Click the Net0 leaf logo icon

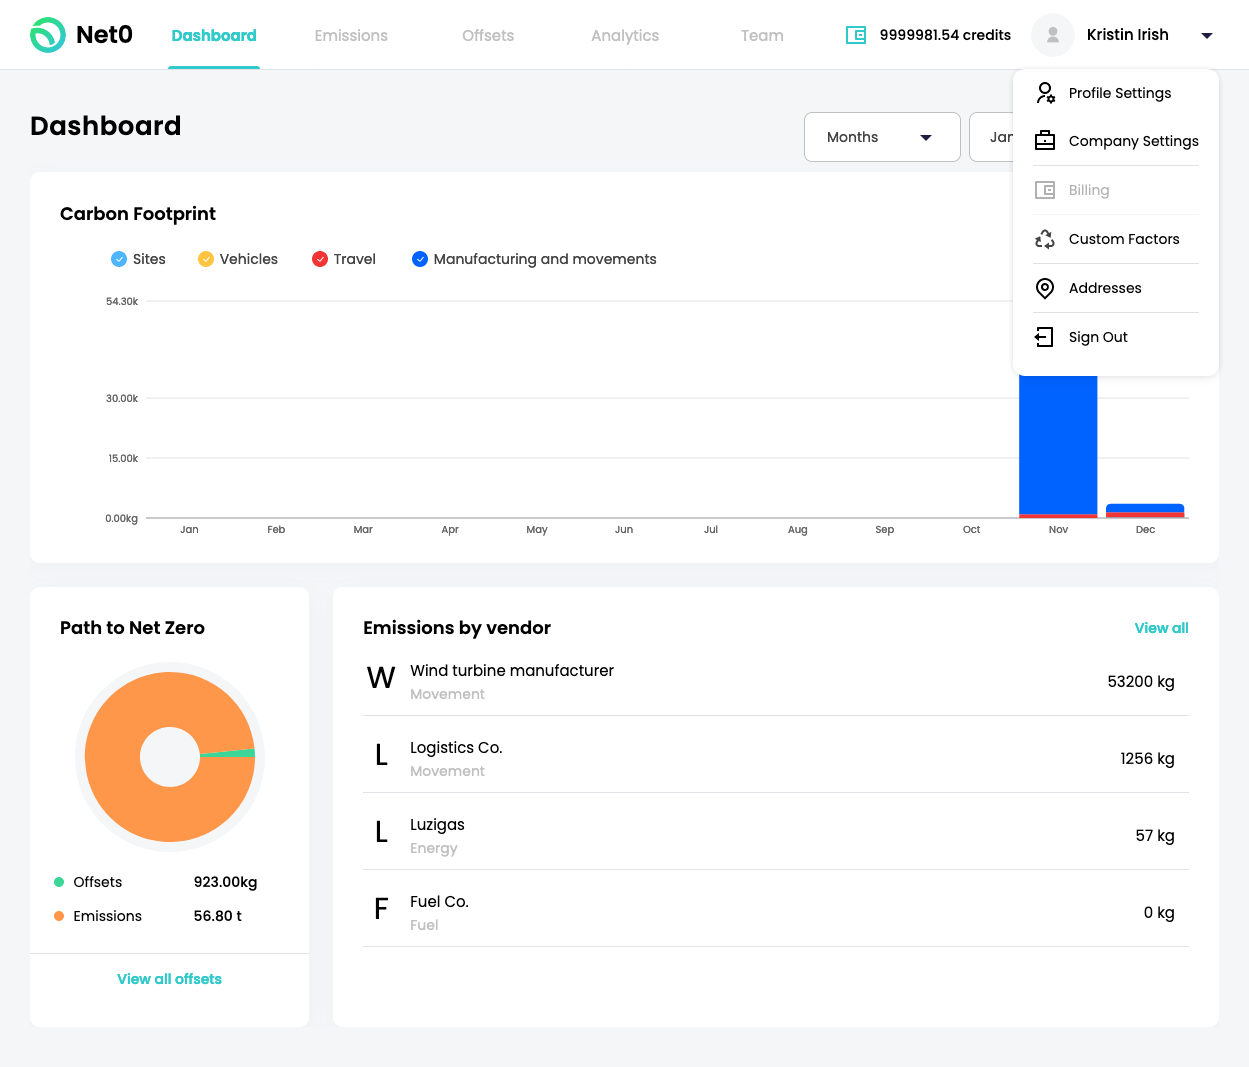[x=47, y=35]
